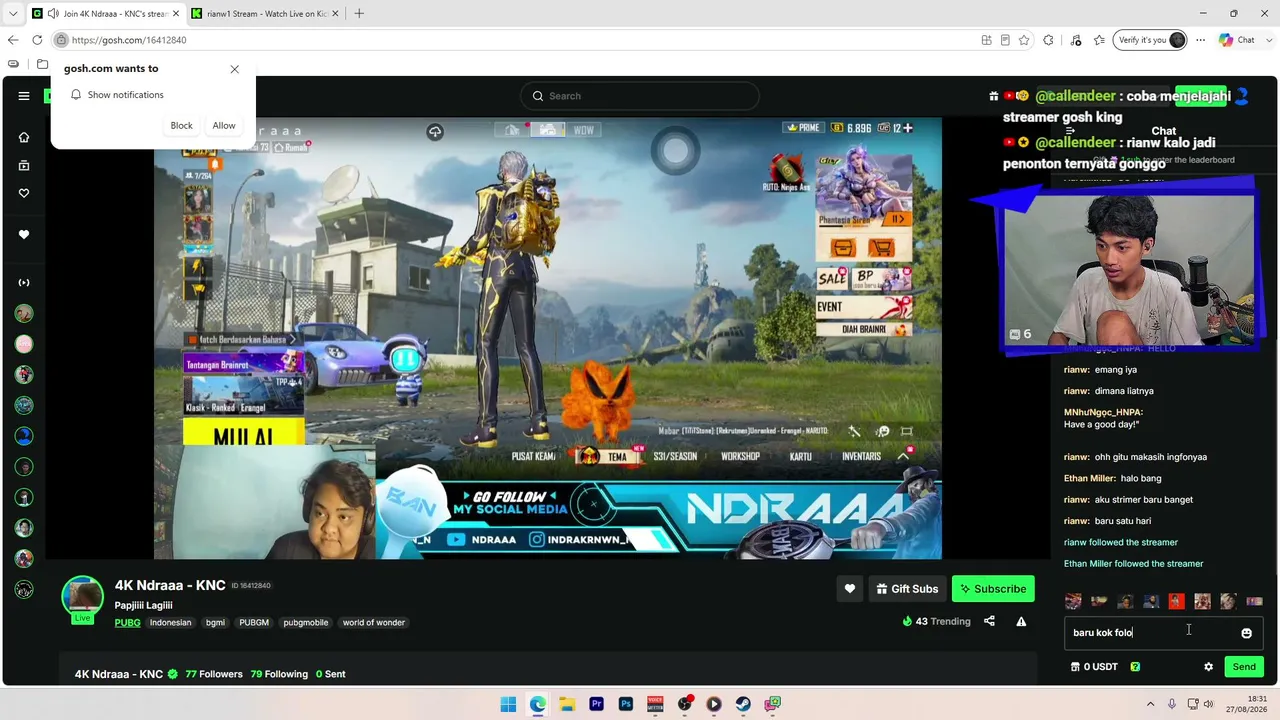Screen dimensions: 1280x720
Task: Open Edge Settings and more menu
Action: click(x=1200, y=40)
